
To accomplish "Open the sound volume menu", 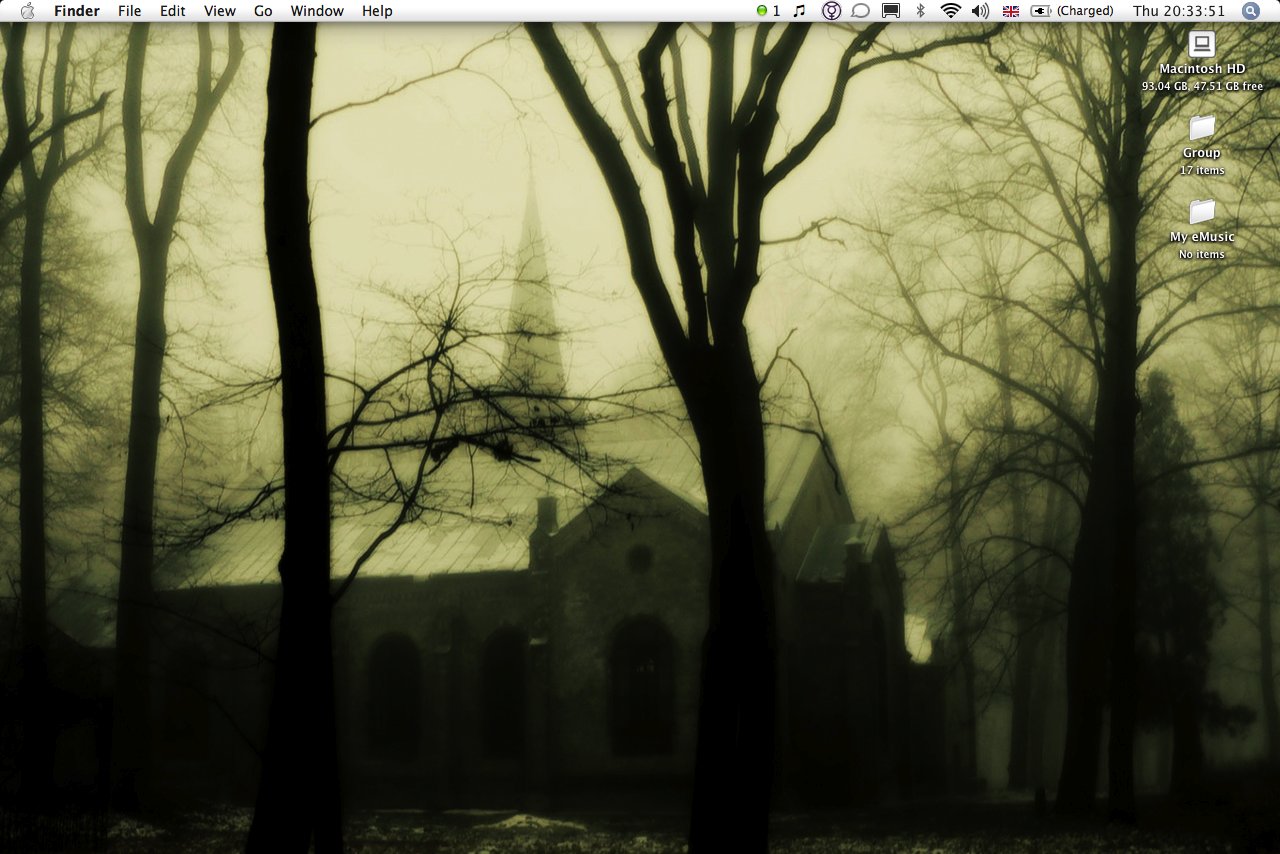I will point(980,11).
